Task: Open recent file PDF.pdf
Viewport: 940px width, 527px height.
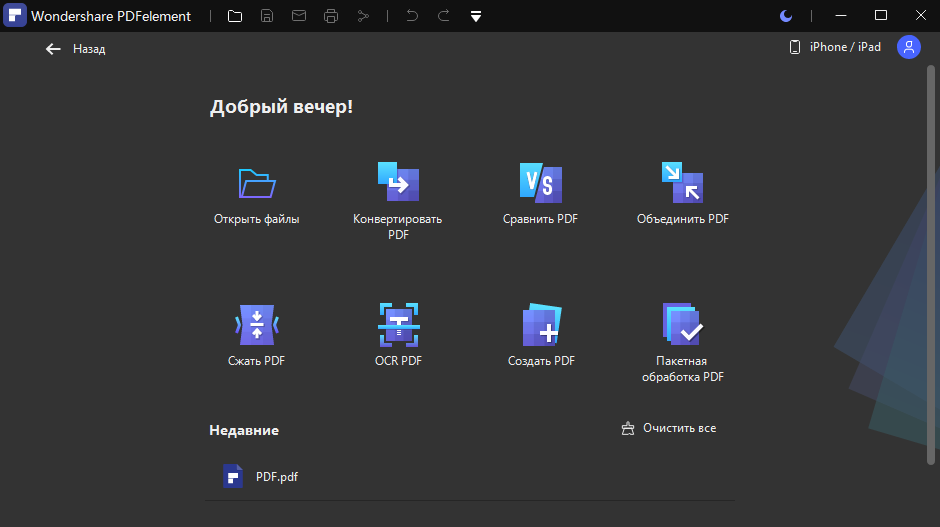Action: pos(470,477)
